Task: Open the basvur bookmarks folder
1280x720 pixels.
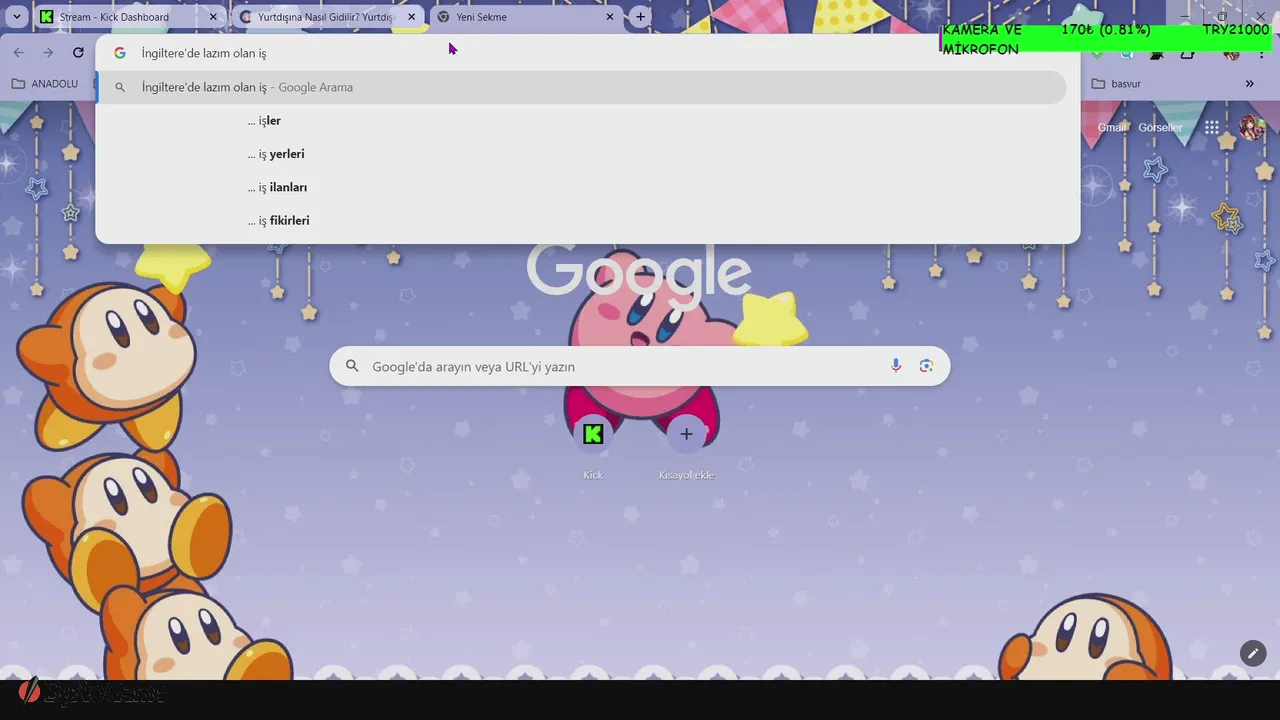Action: [x=1116, y=84]
